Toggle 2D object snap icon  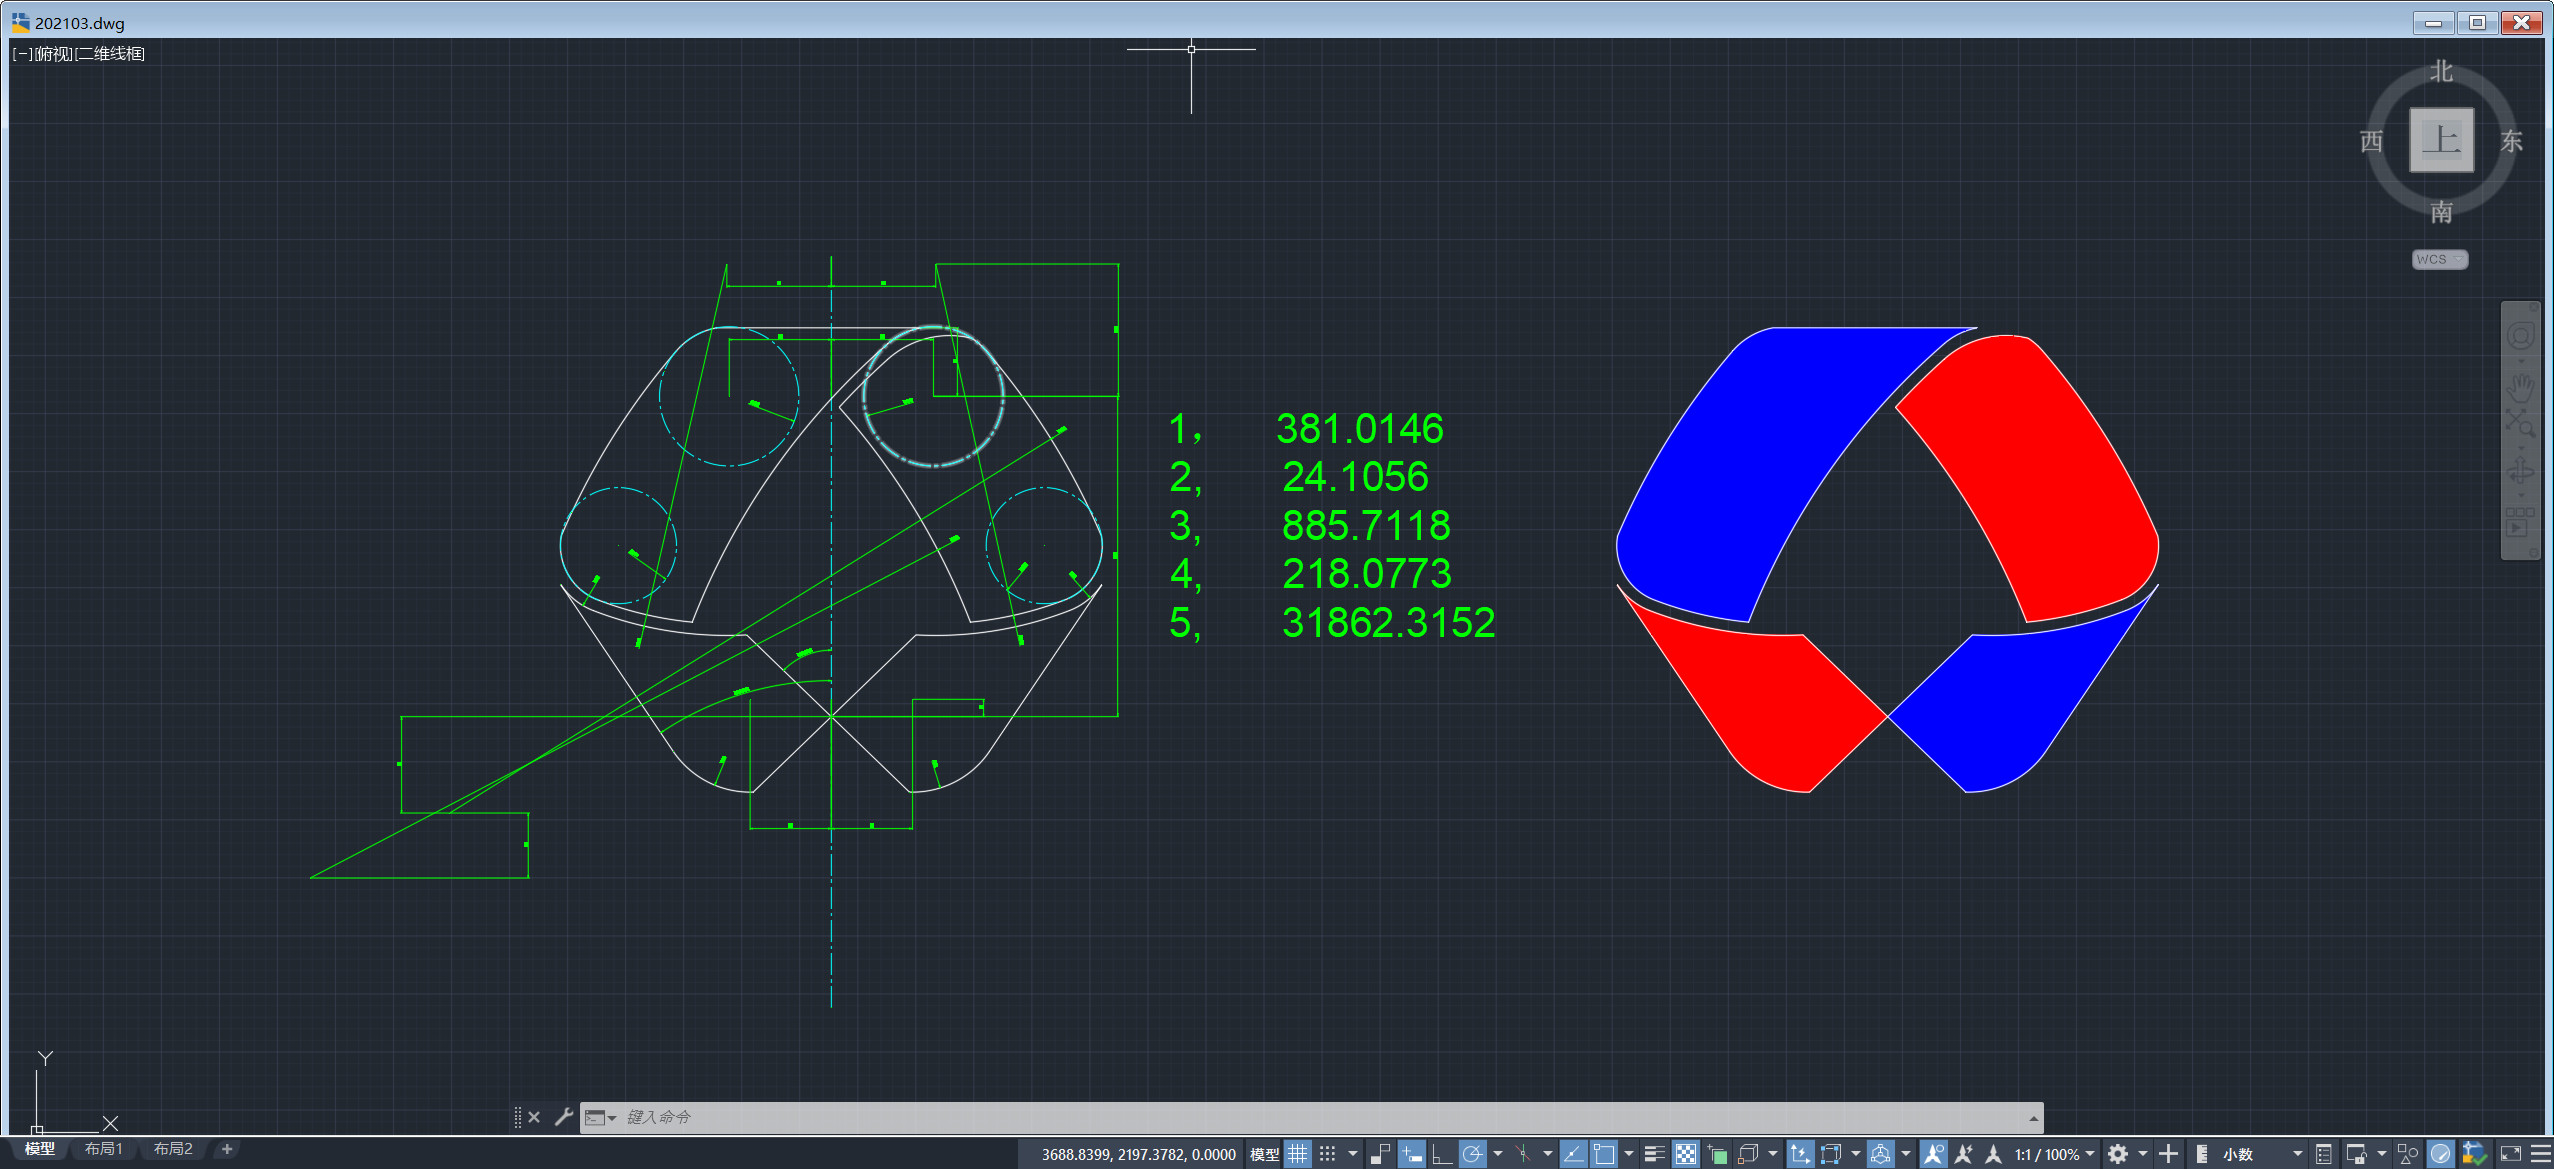[1604, 1154]
